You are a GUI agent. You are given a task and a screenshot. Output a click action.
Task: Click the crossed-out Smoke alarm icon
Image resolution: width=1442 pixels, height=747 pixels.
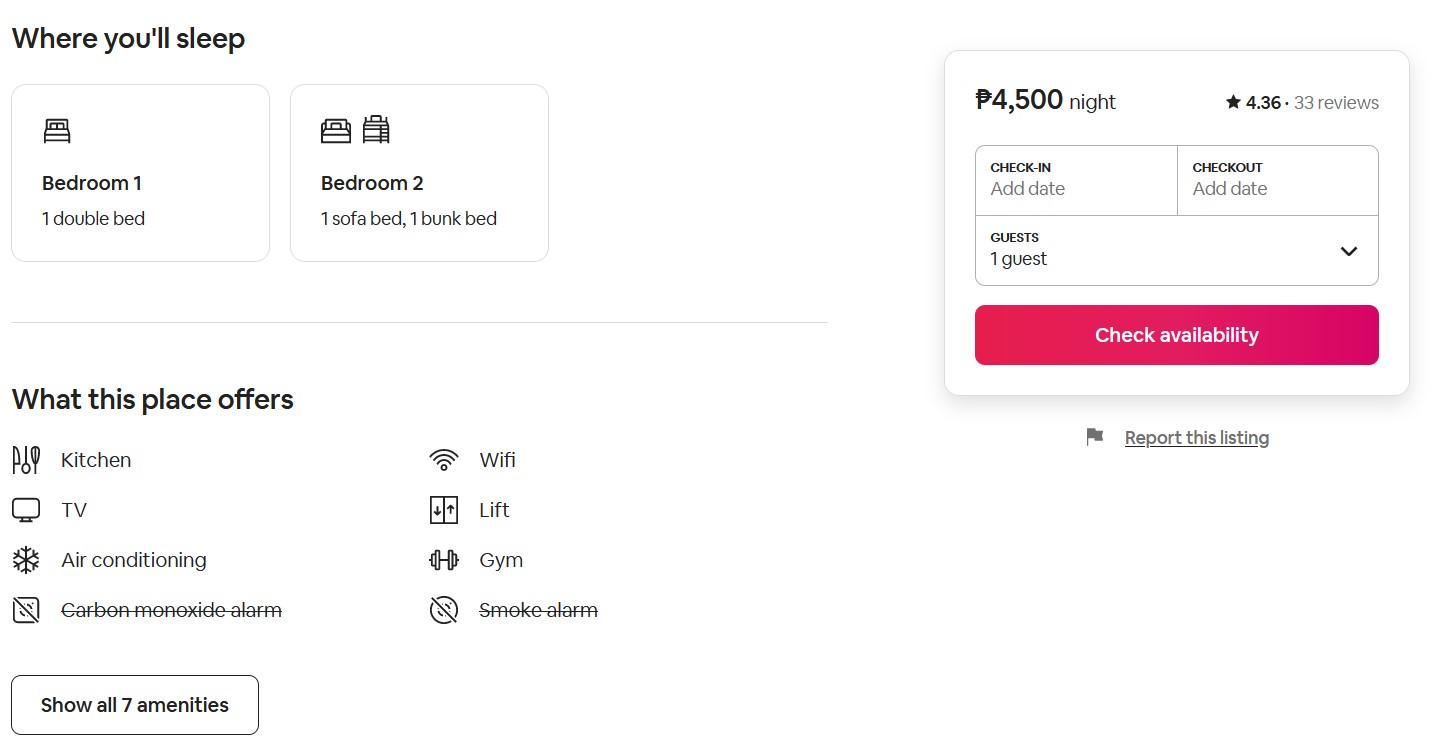click(444, 610)
